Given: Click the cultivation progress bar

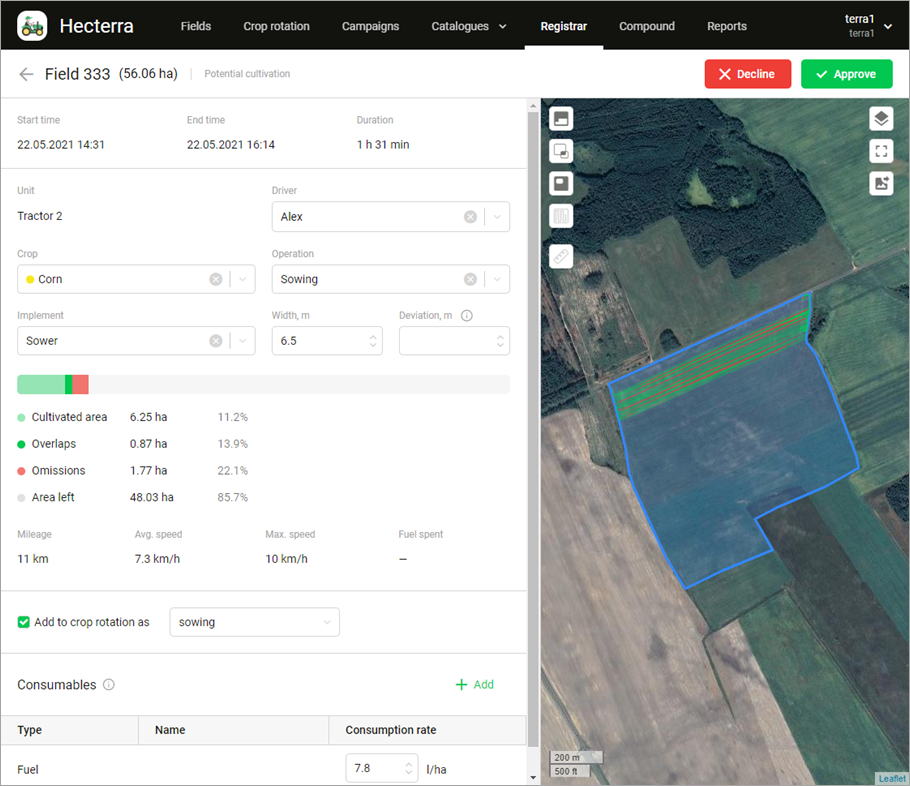Looking at the screenshot, I should click(x=263, y=384).
